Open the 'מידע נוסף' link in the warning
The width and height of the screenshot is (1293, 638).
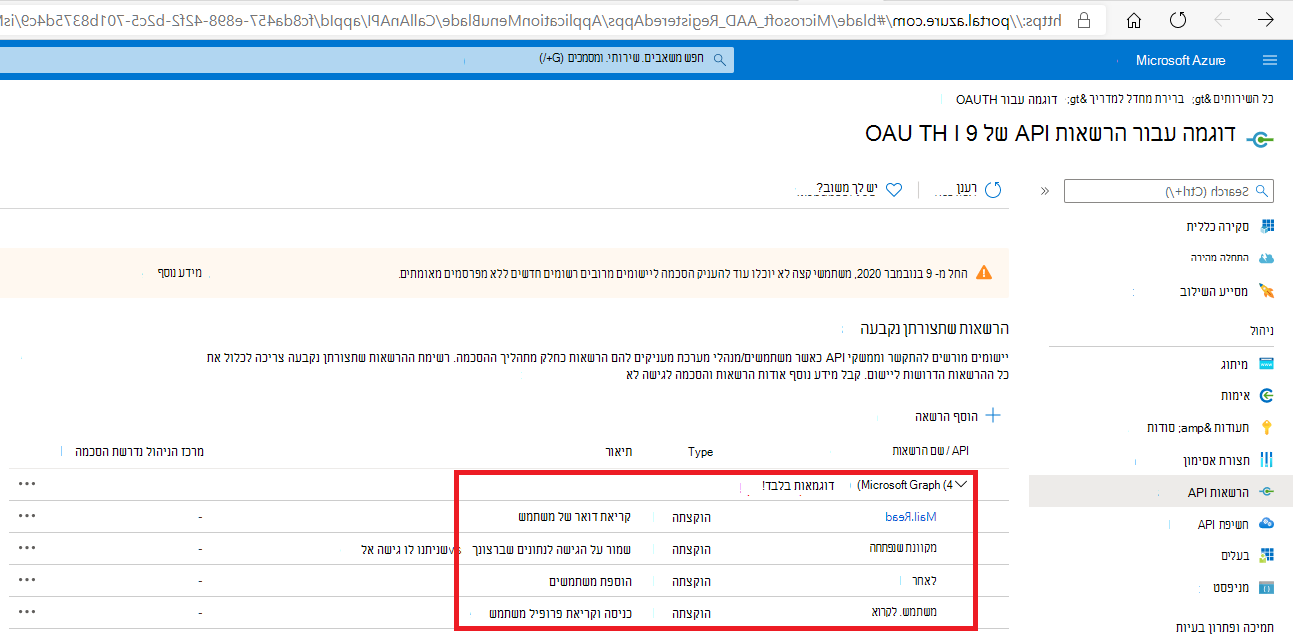180,272
